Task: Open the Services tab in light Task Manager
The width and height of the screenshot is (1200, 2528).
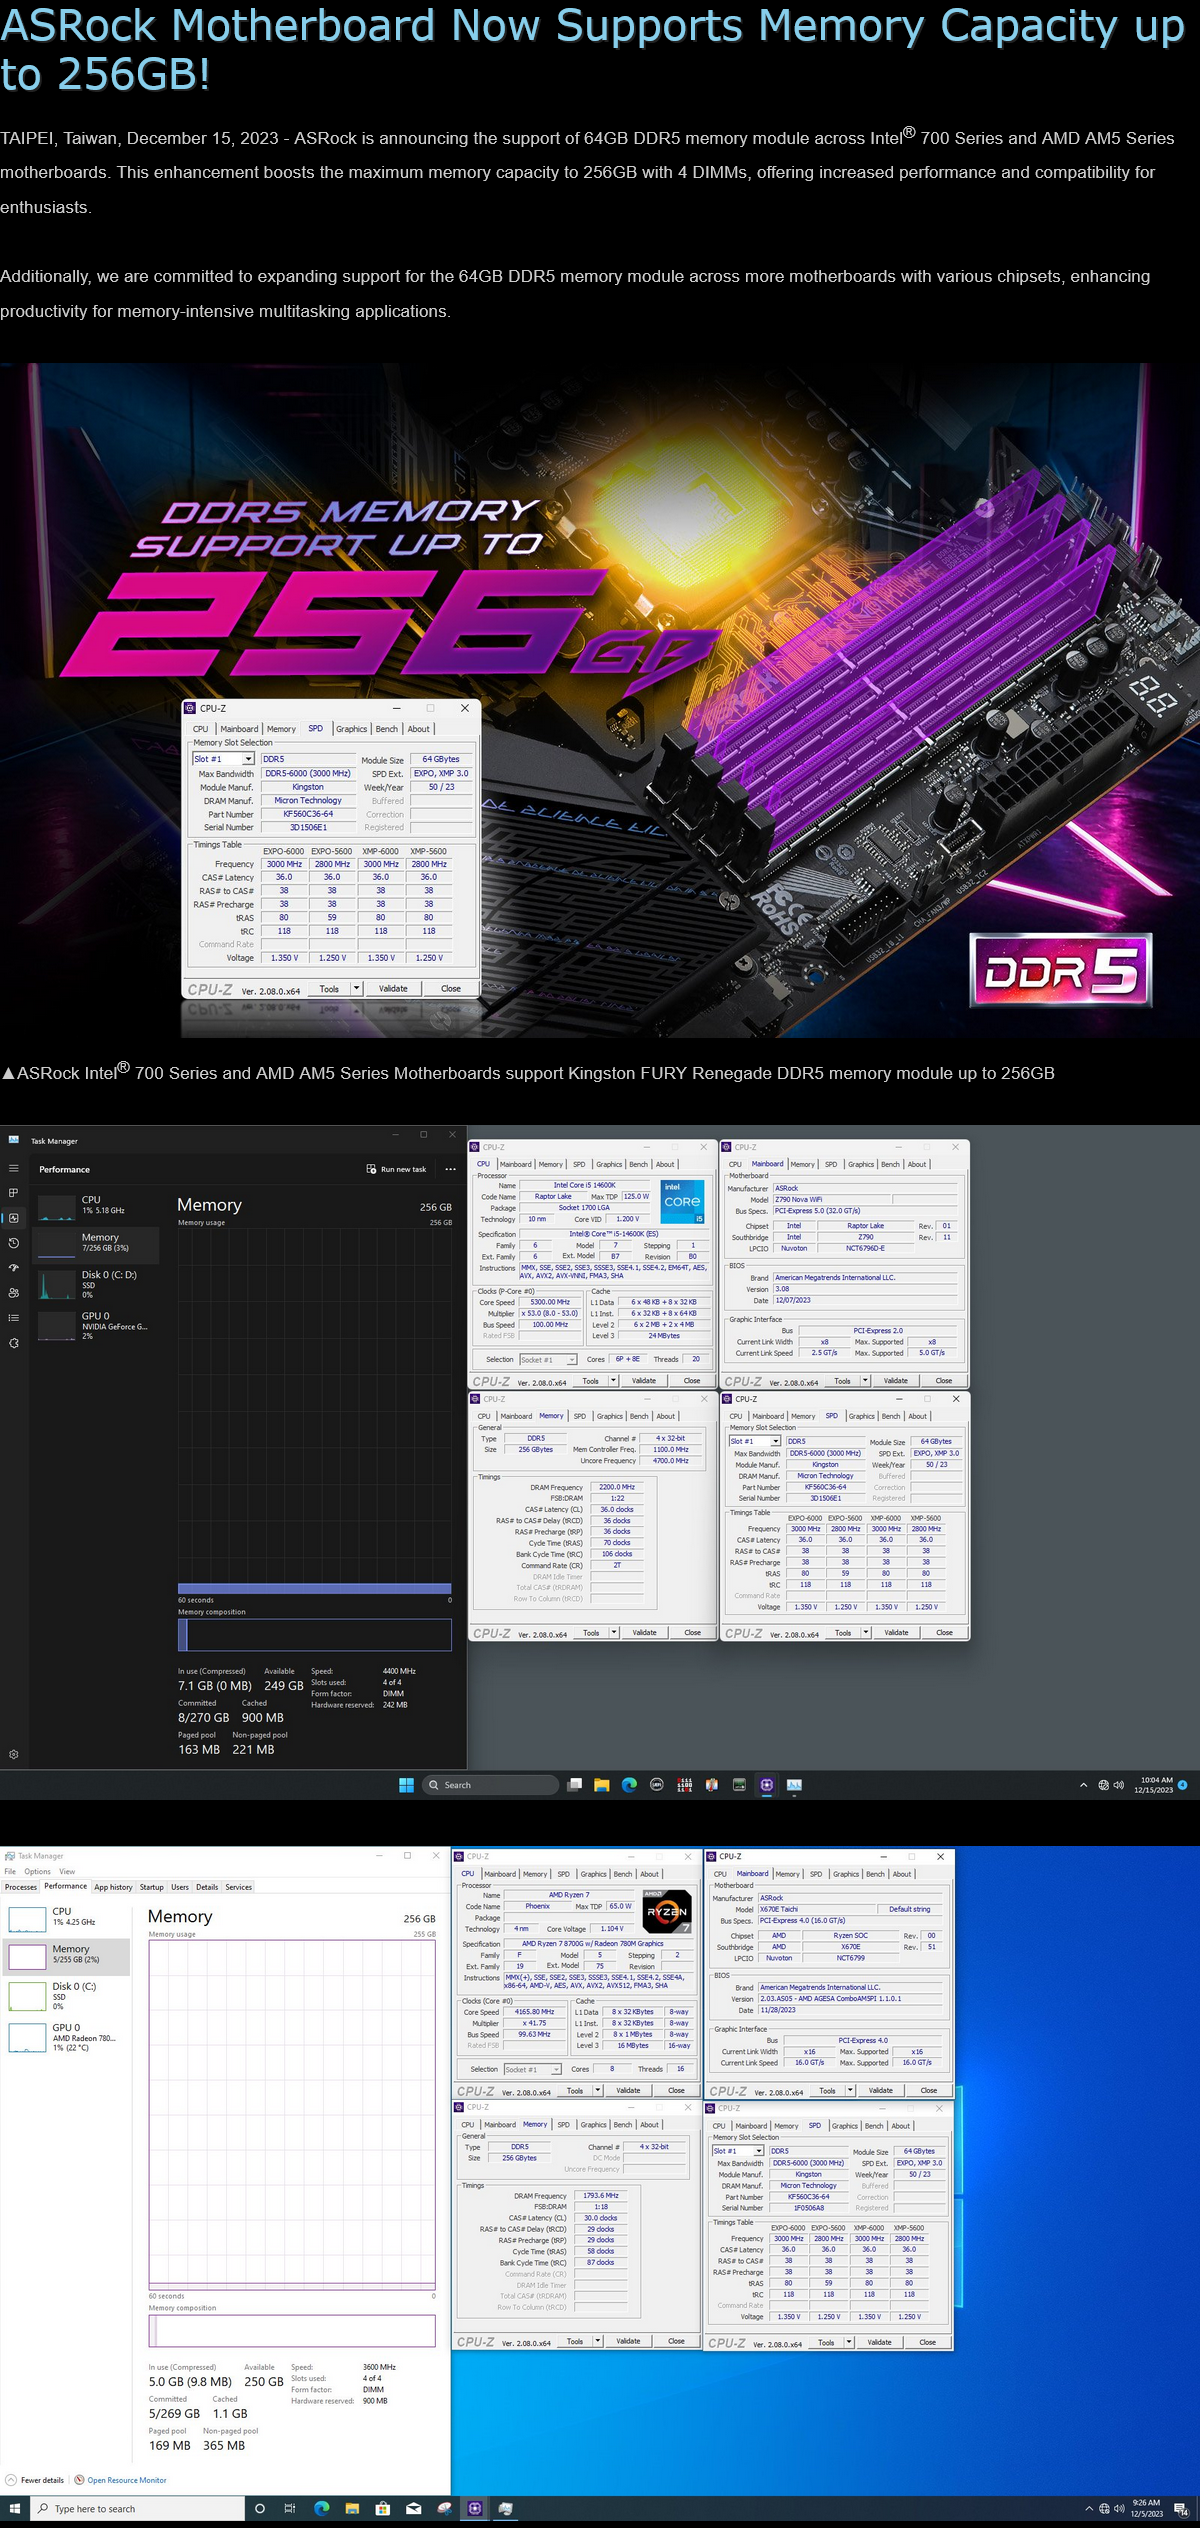Action: click(239, 1887)
